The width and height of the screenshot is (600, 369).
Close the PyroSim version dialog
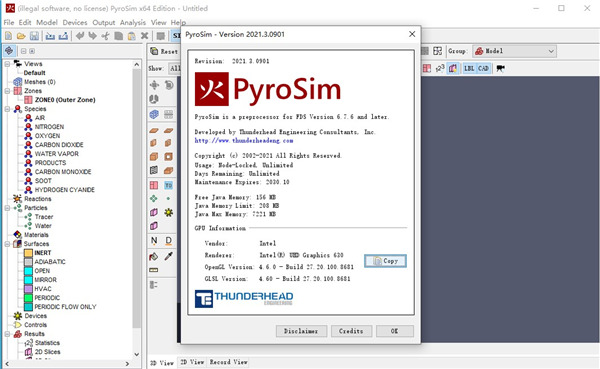pos(412,34)
